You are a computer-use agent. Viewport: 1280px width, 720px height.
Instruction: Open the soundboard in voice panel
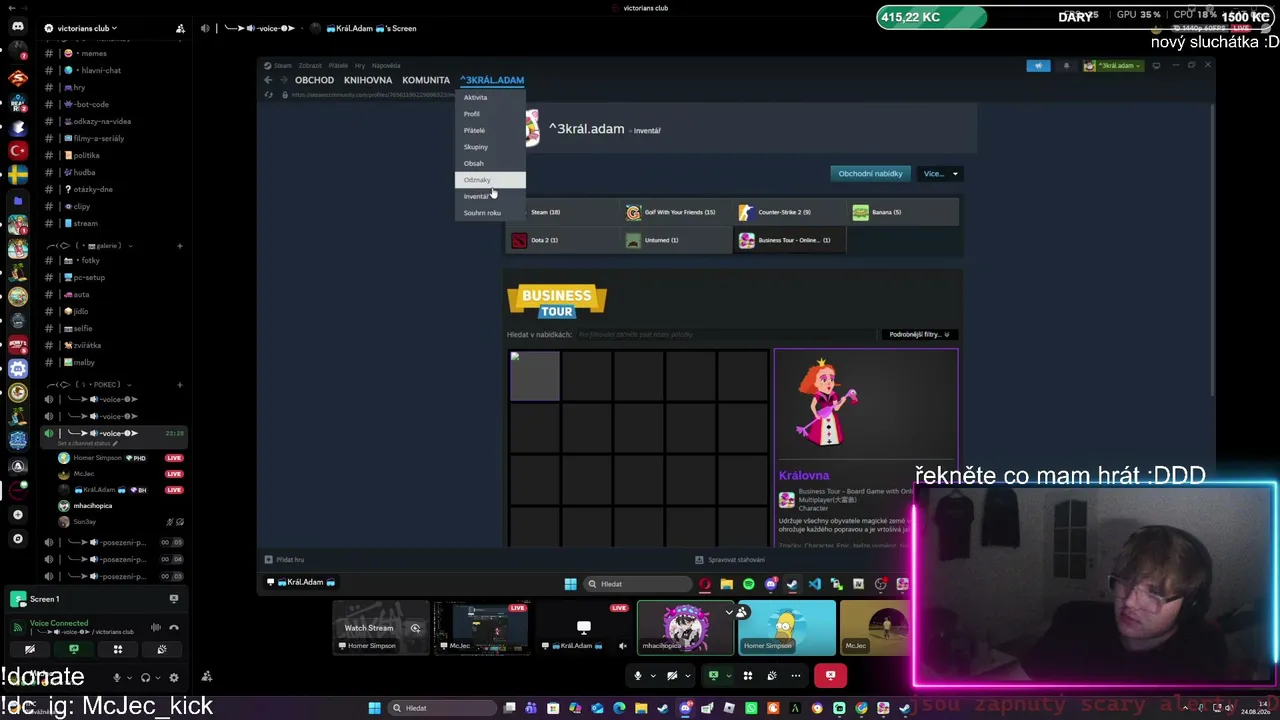pyautogui.click(x=162, y=649)
